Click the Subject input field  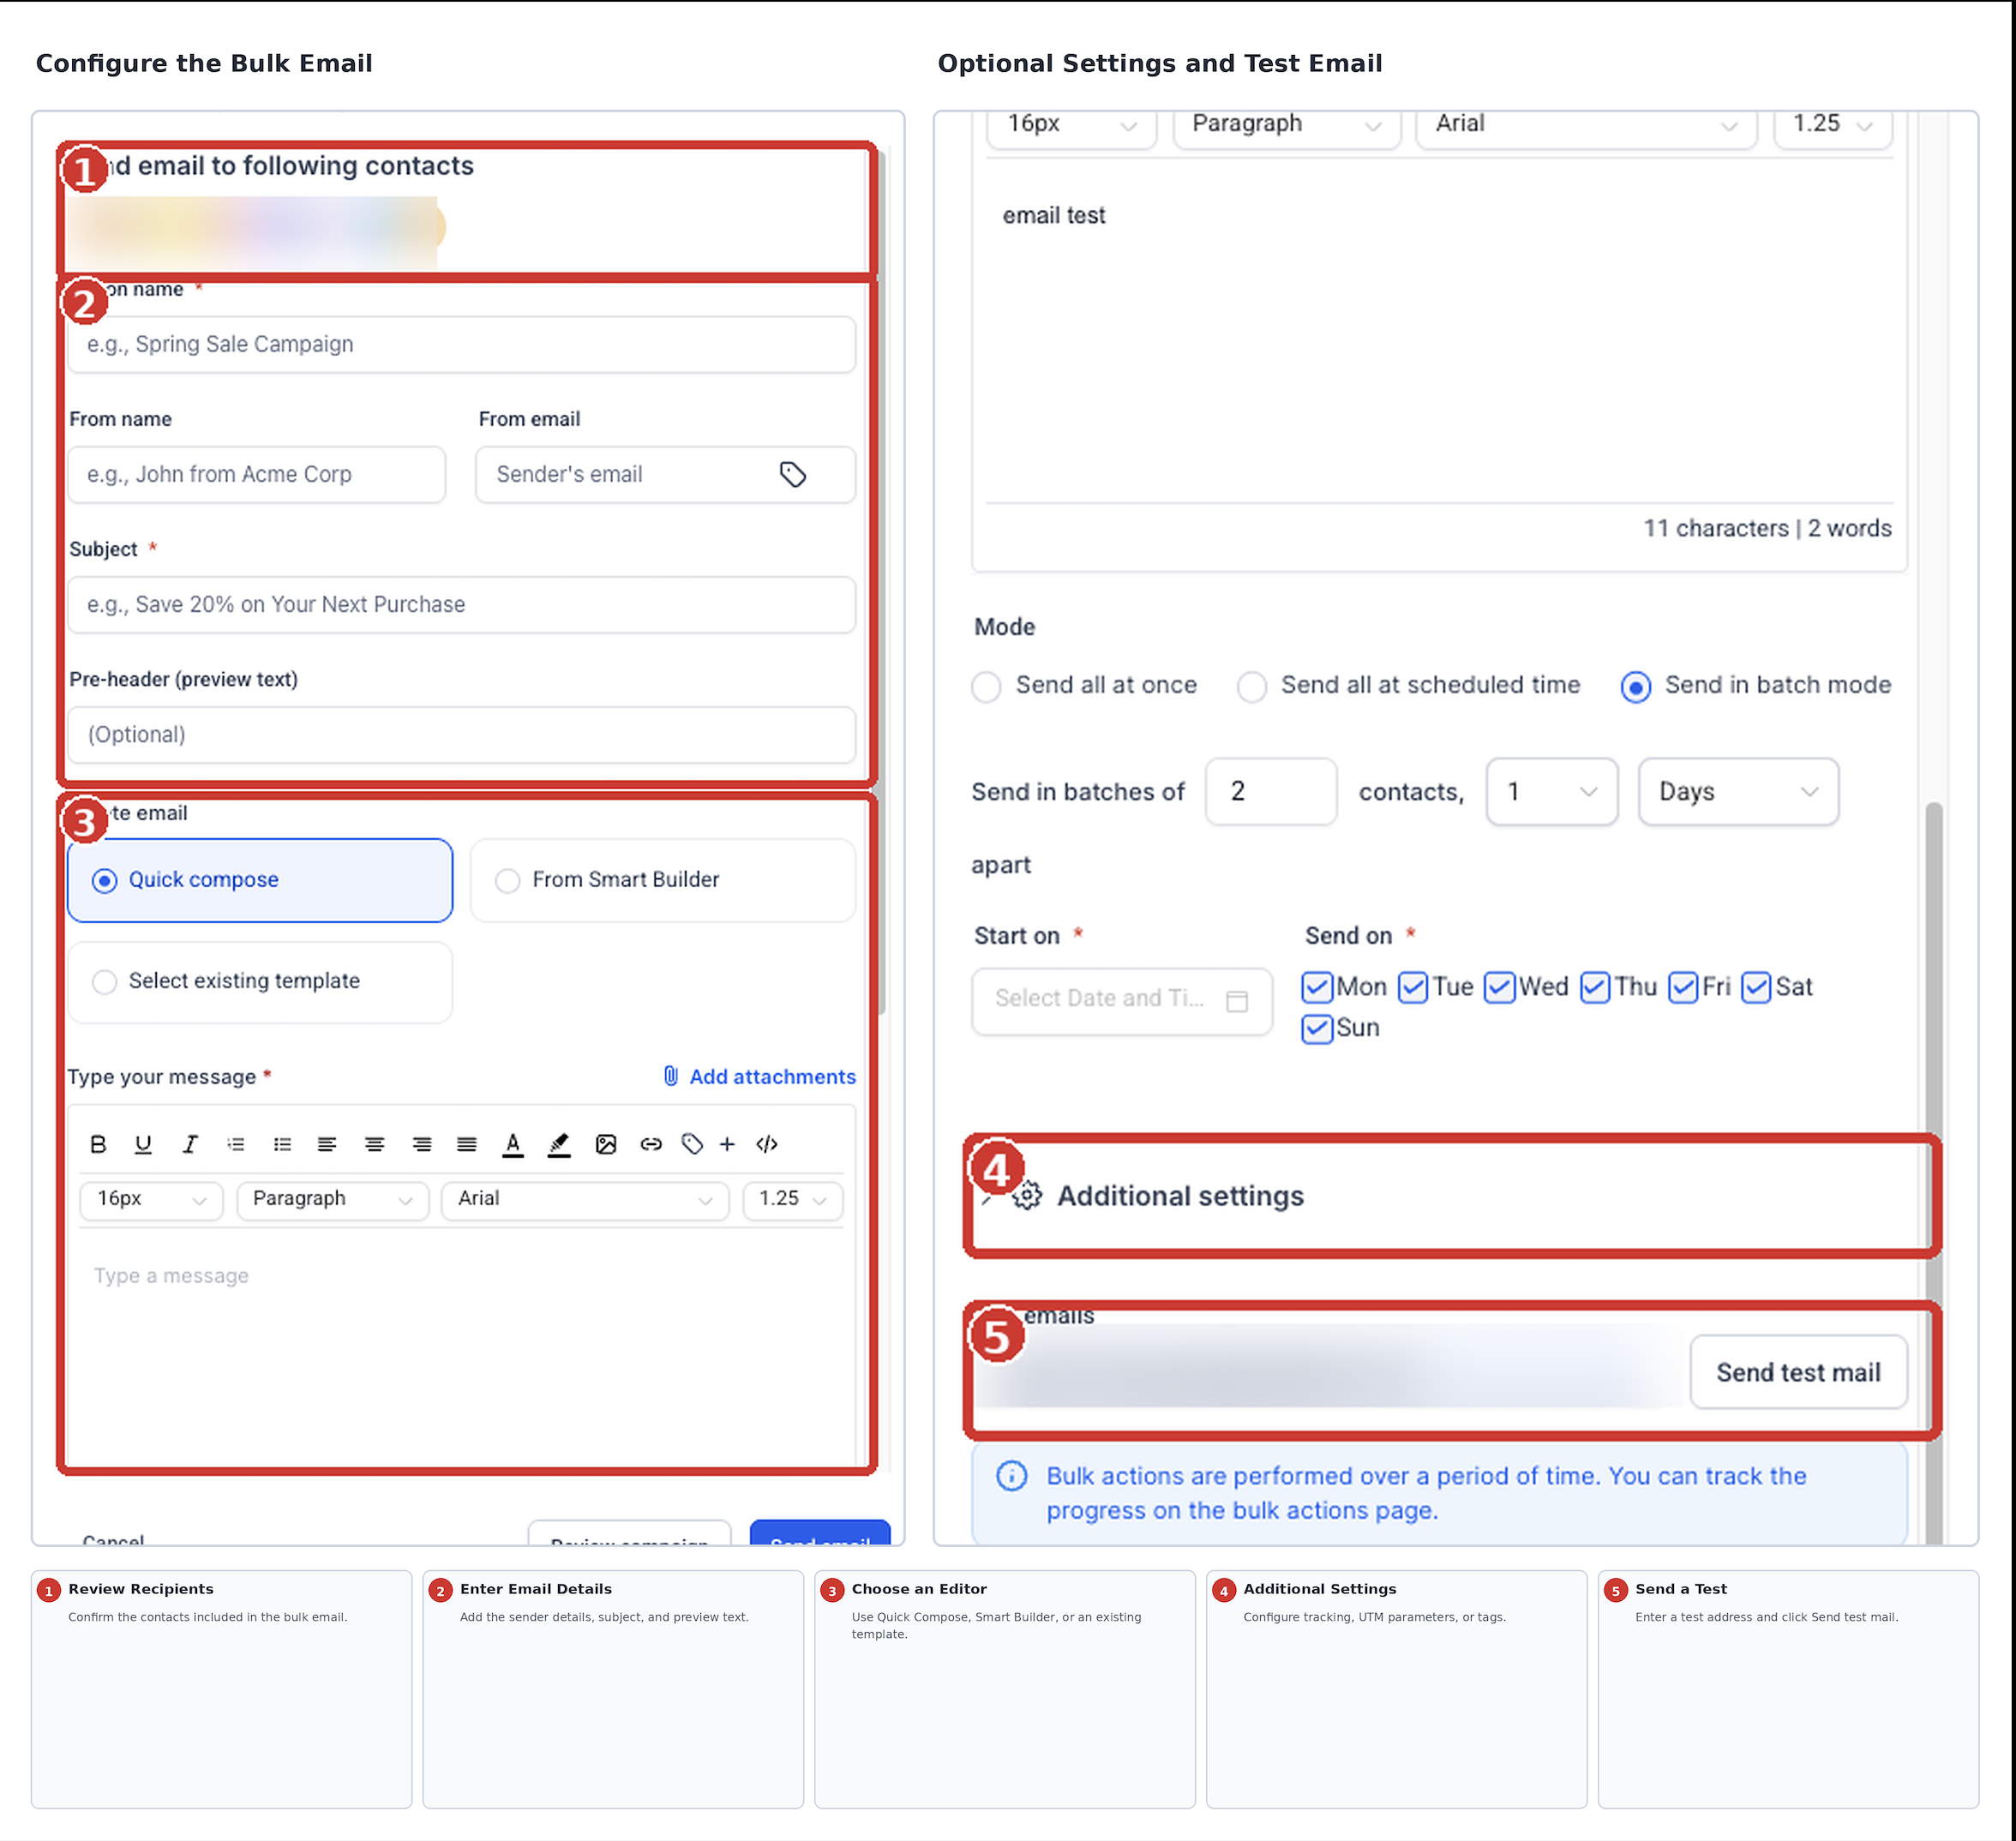(461, 605)
